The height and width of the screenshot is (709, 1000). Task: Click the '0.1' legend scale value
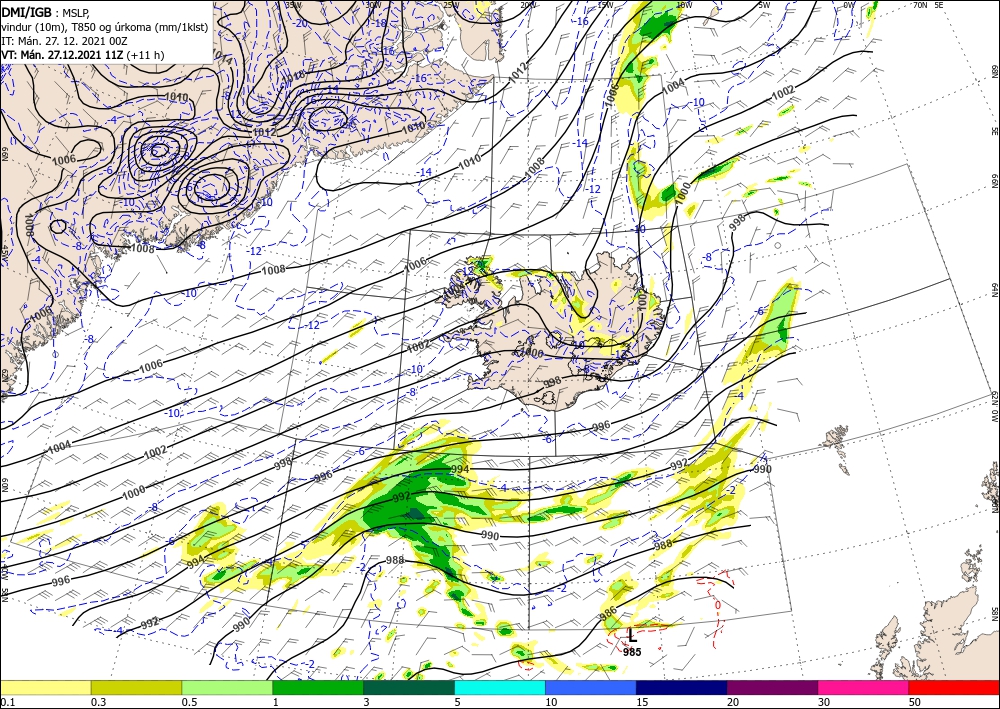pos(7,702)
